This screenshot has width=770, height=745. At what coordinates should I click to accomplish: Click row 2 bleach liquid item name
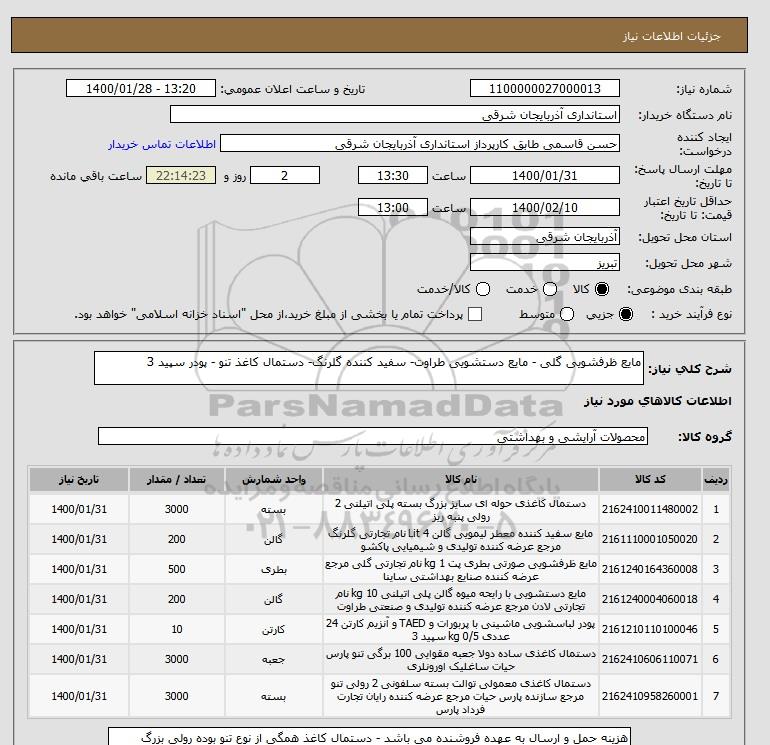[x=461, y=540]
